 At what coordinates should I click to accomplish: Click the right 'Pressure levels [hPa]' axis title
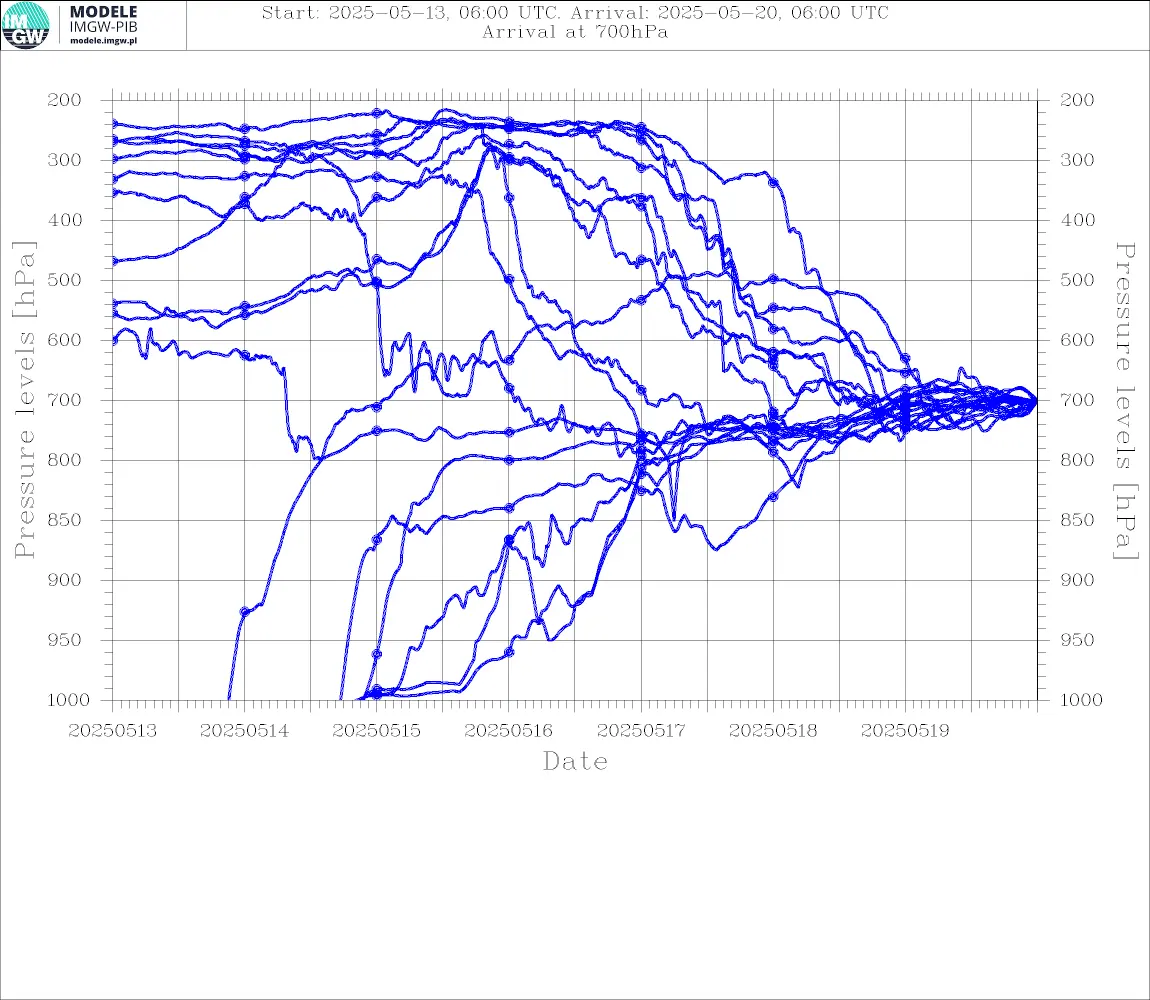tap(1126, 401)
